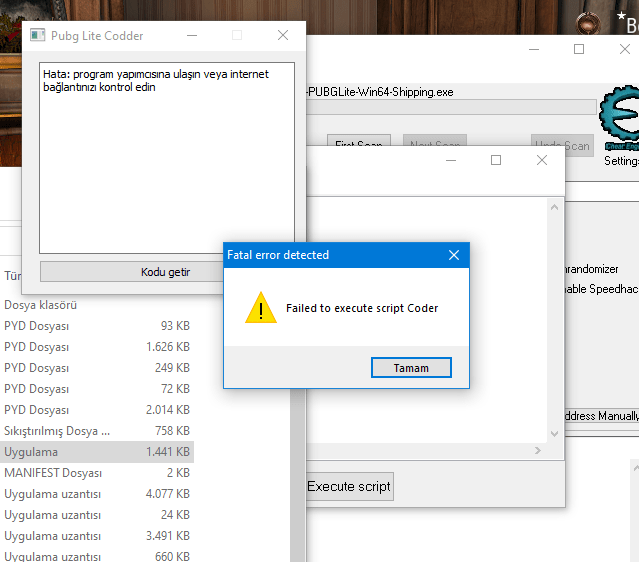Click the PUBGLite-Win64-Shipping.exe process label
This screenshot has height=562, width=639.
point(380,92)
